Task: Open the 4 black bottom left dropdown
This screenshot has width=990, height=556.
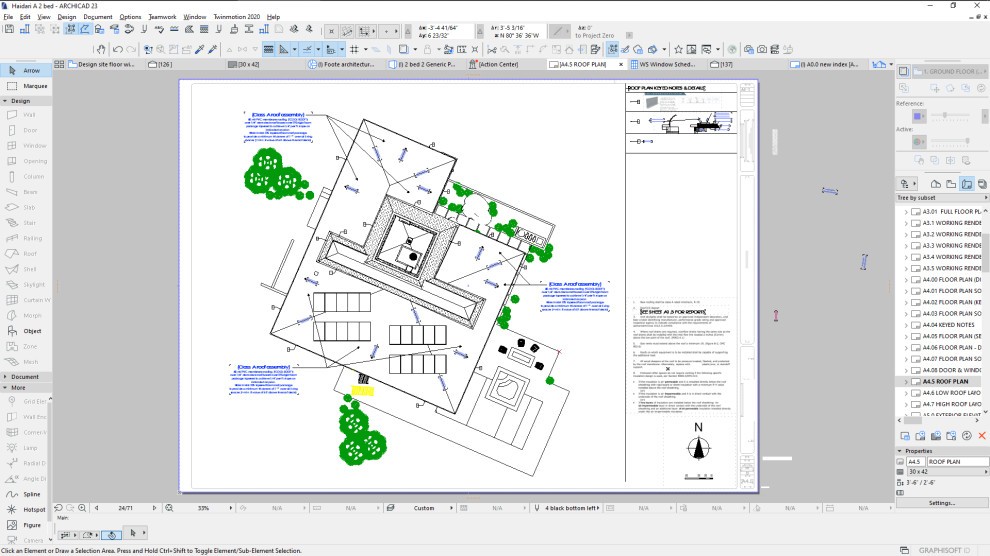Action: [x=571, y=507]
